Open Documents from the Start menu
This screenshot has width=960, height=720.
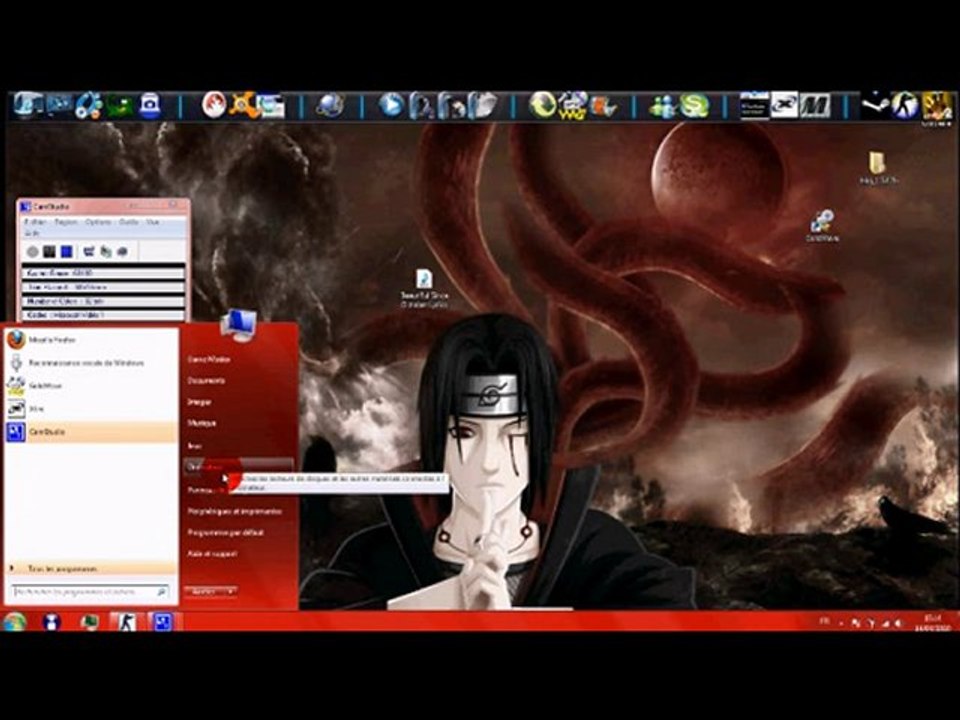206,381
